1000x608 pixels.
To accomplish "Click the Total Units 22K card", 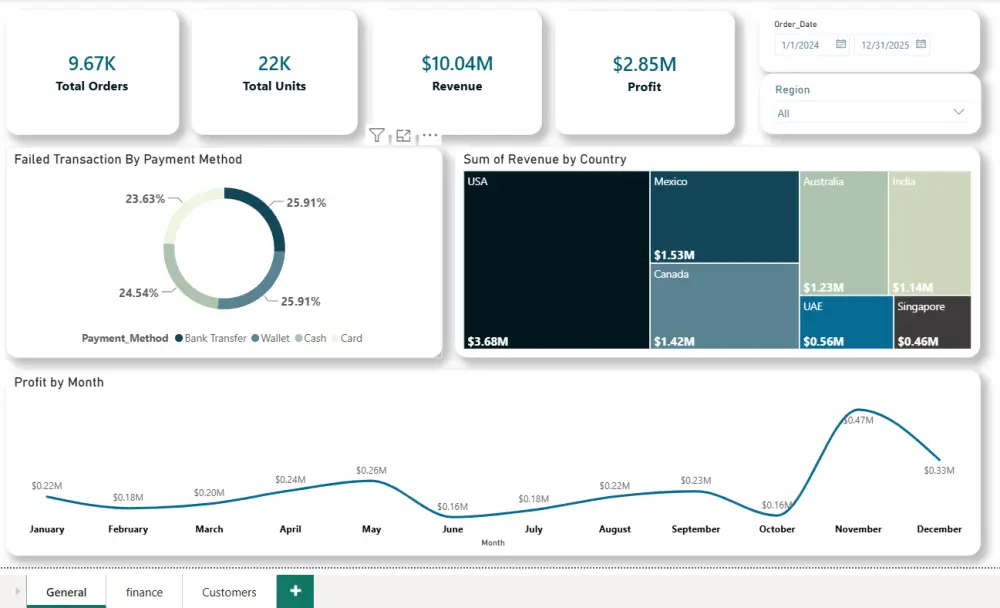I will pos(274,73).
